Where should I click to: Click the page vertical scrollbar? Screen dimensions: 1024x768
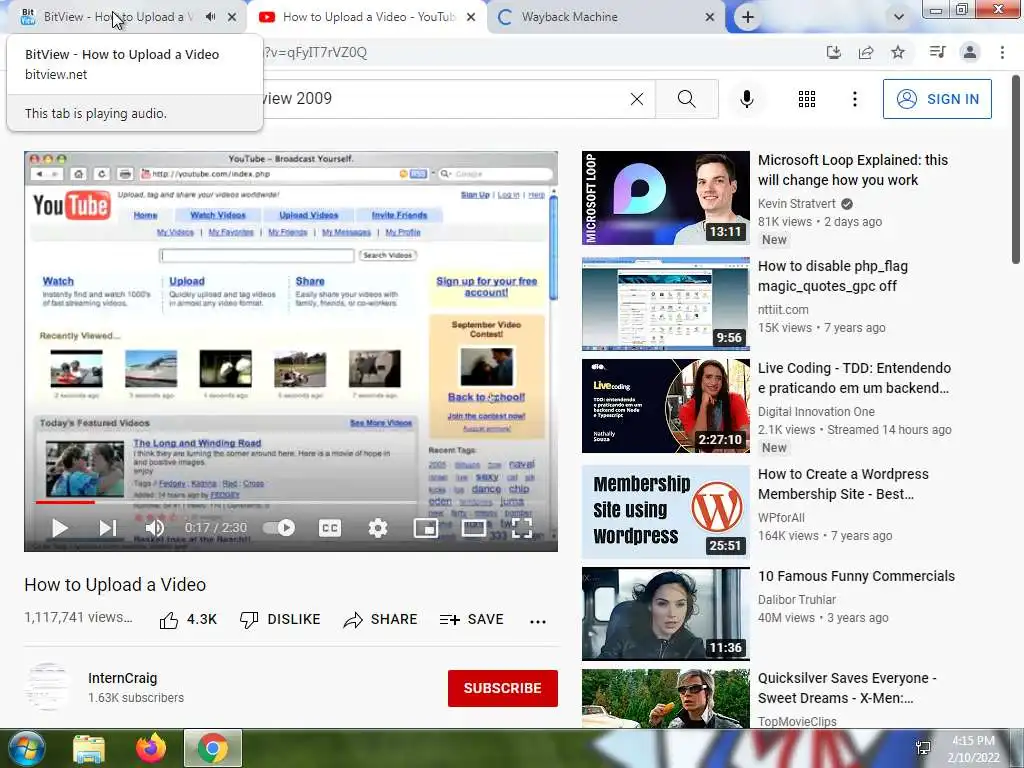[x=1016, y=170]
